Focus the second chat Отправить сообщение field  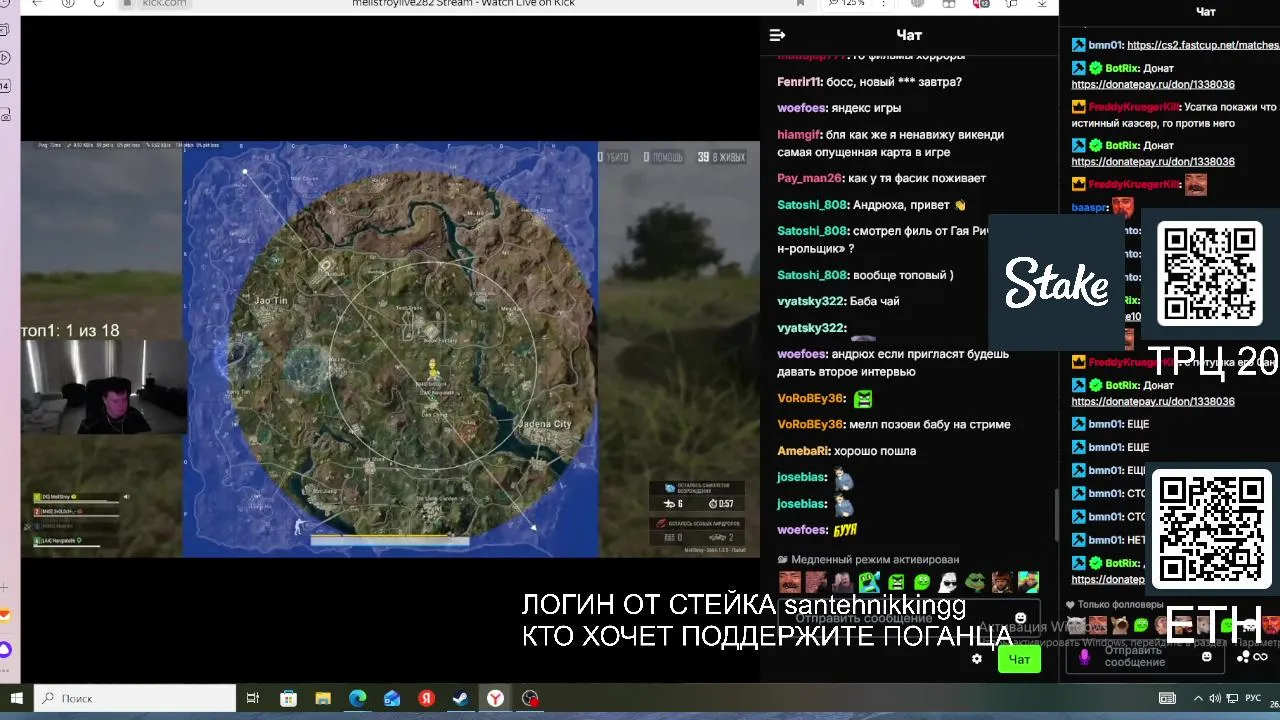click(x=1146, y=656)
